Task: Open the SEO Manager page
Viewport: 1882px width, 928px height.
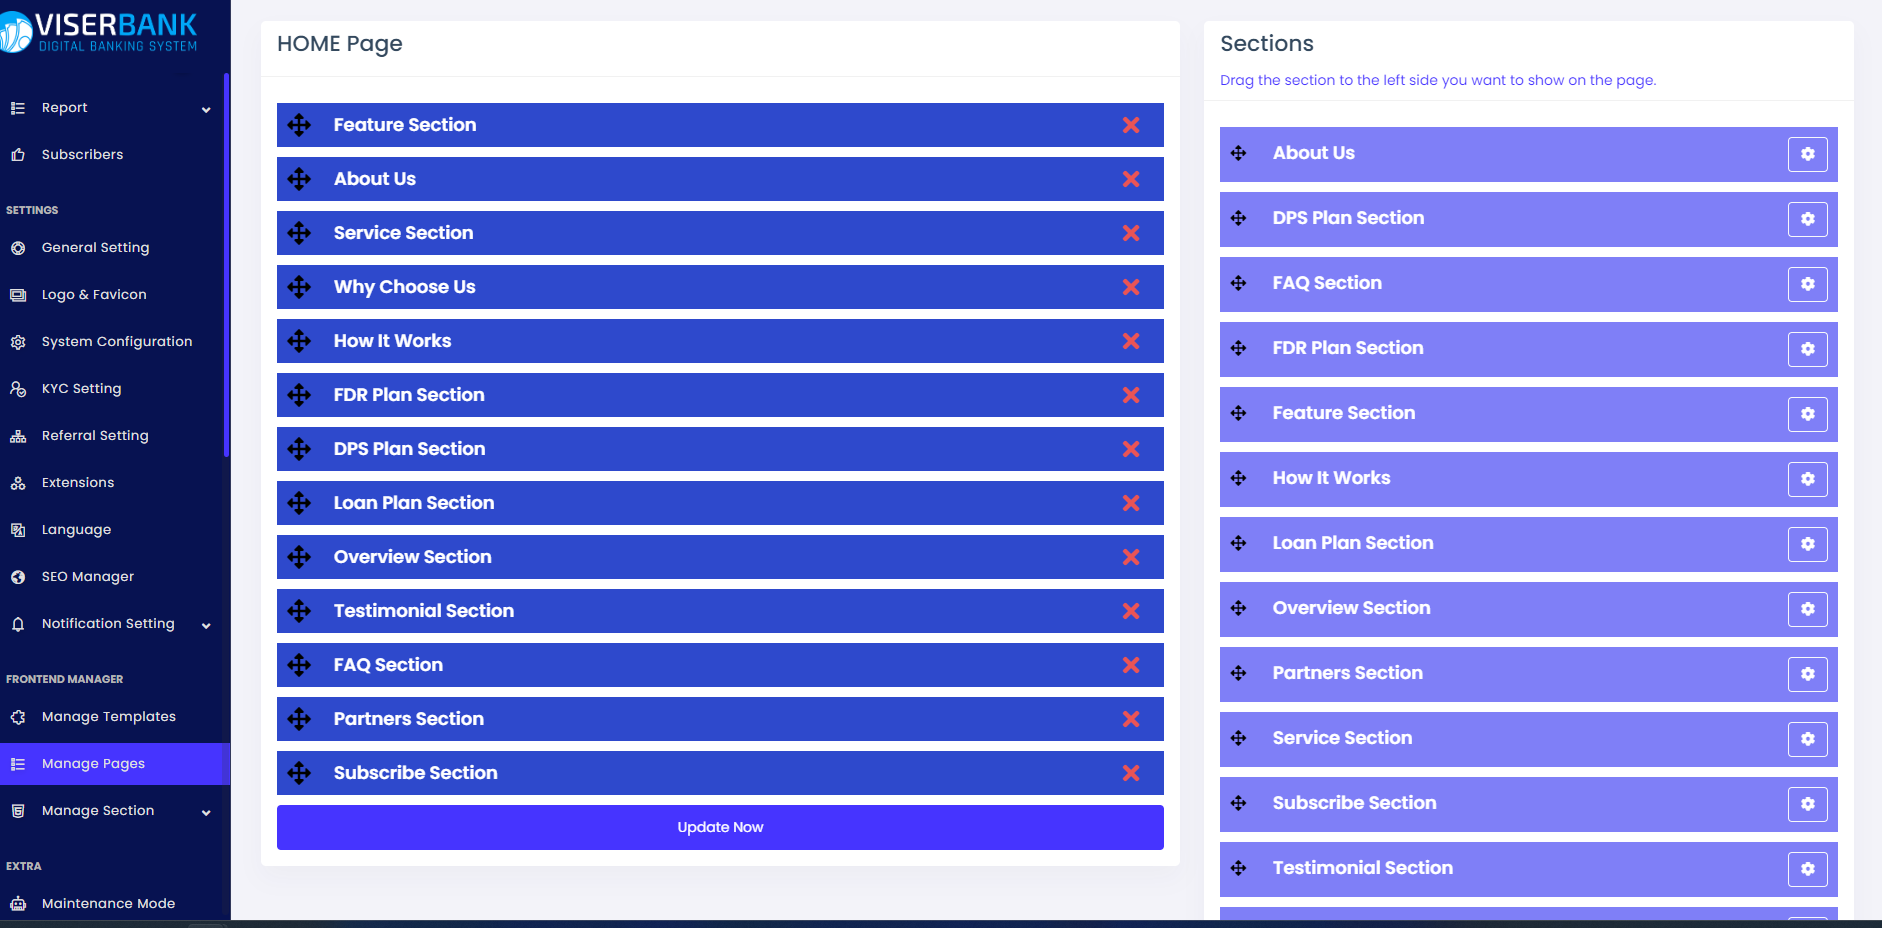Action: [88, 577]
